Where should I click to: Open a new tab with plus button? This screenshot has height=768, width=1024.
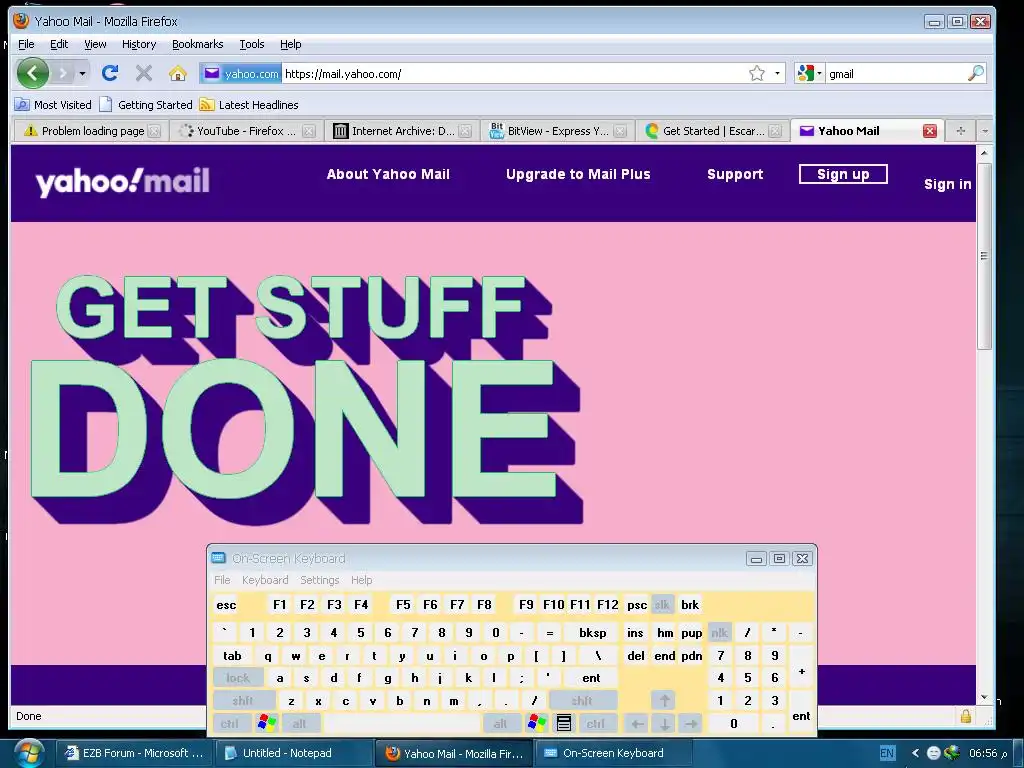pos(960,131)
